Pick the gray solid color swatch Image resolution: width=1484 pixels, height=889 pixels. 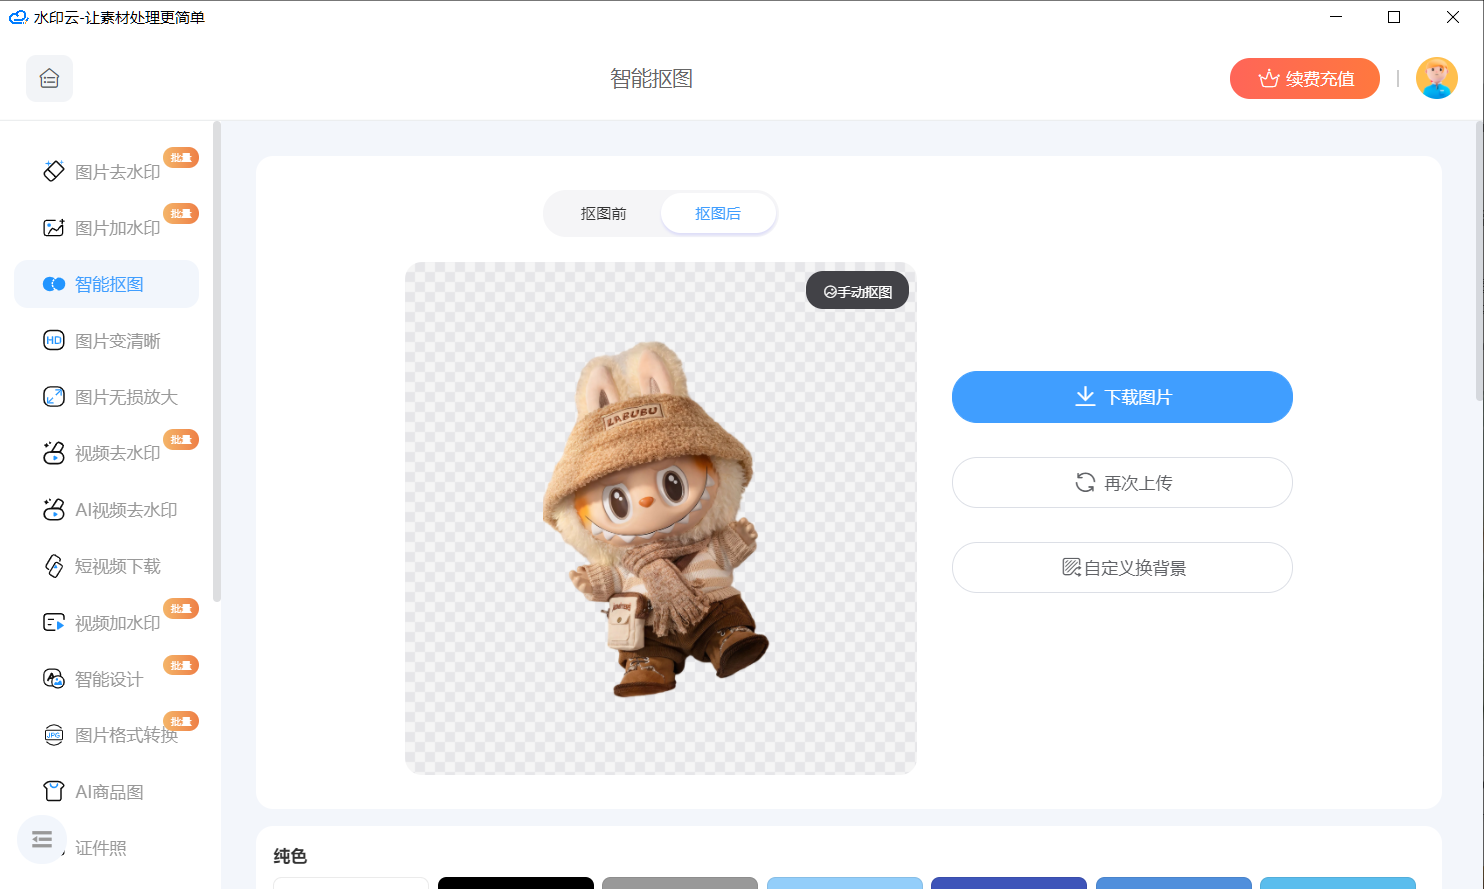pos(680,883)
